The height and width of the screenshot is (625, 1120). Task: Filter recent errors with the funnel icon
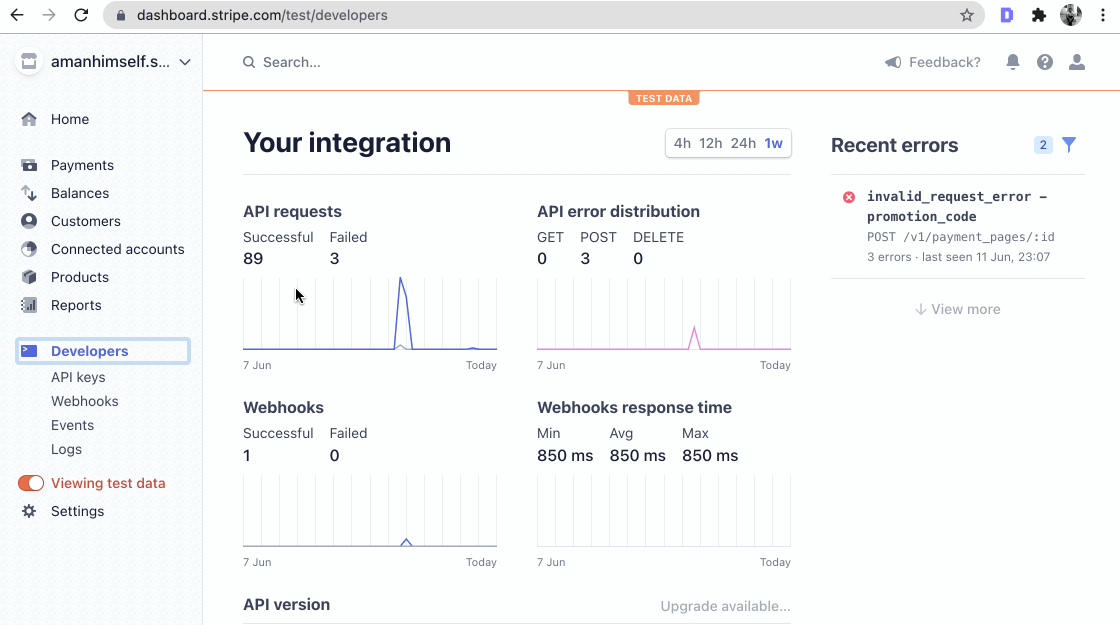1069,145
